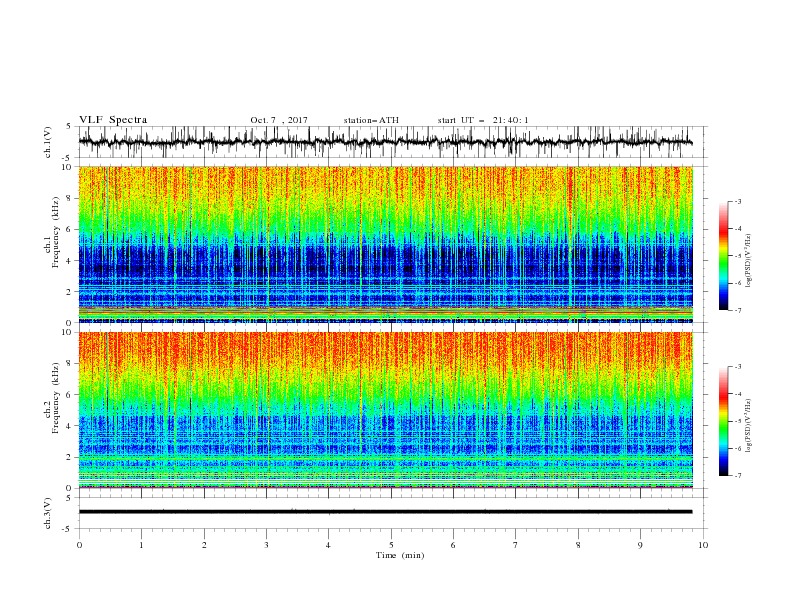Click the "2" tick on the time axis
The image size is (792, 612).
click(204, 545)
